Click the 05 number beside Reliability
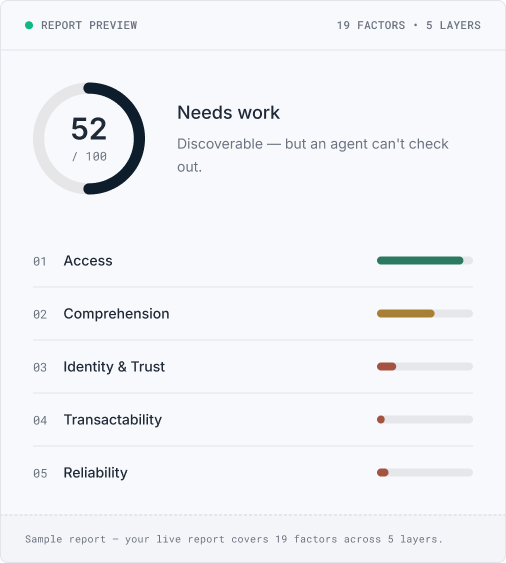This screenshot has width=506, height=563. pyautogui.click(x=40, y=473)
